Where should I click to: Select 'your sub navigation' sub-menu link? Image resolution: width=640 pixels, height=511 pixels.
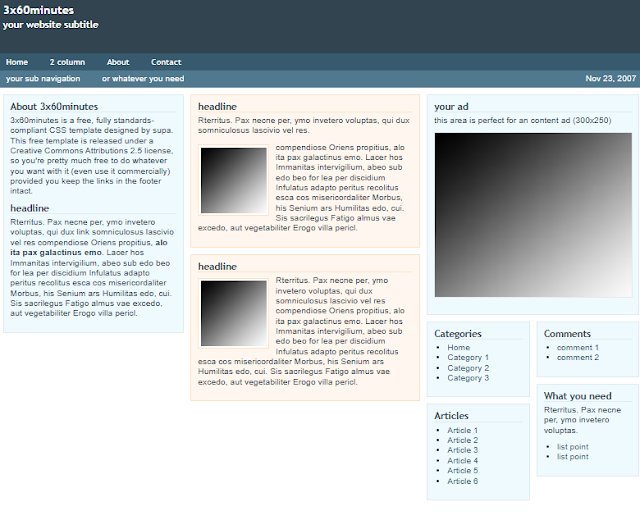point(43,78)
